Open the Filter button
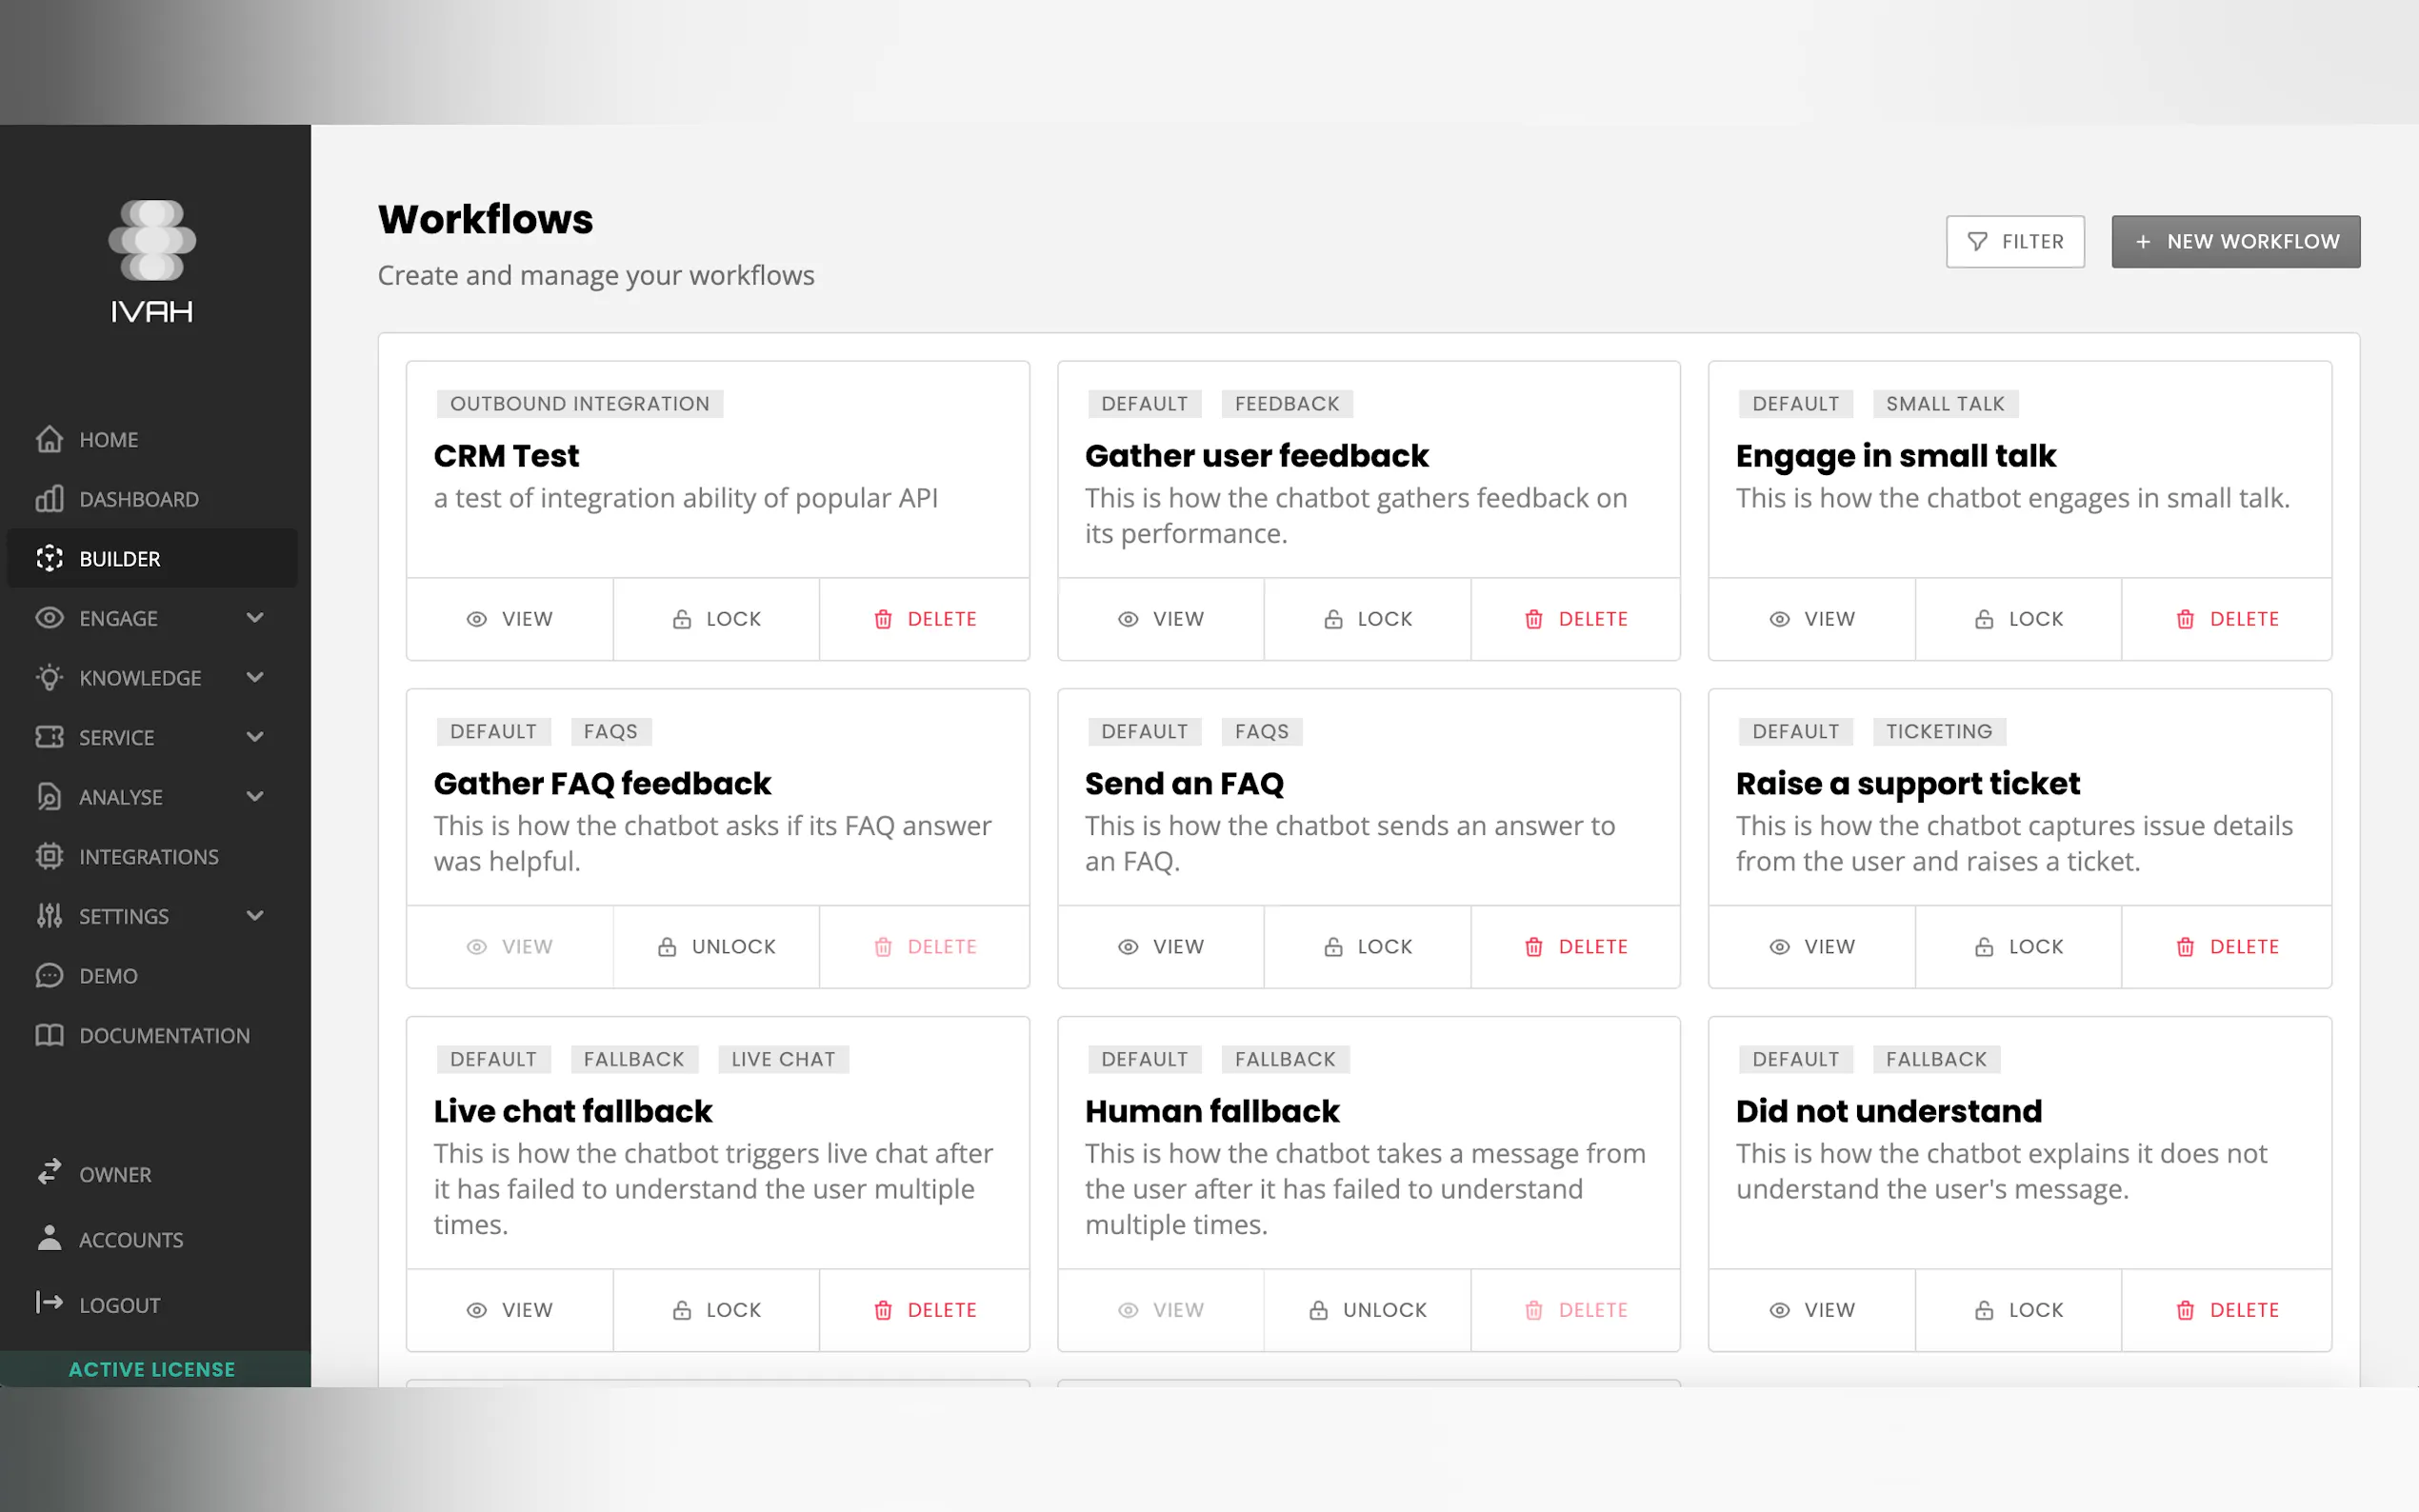This screenshot has height=1512, width=2419. click(x=2014, y=241)
